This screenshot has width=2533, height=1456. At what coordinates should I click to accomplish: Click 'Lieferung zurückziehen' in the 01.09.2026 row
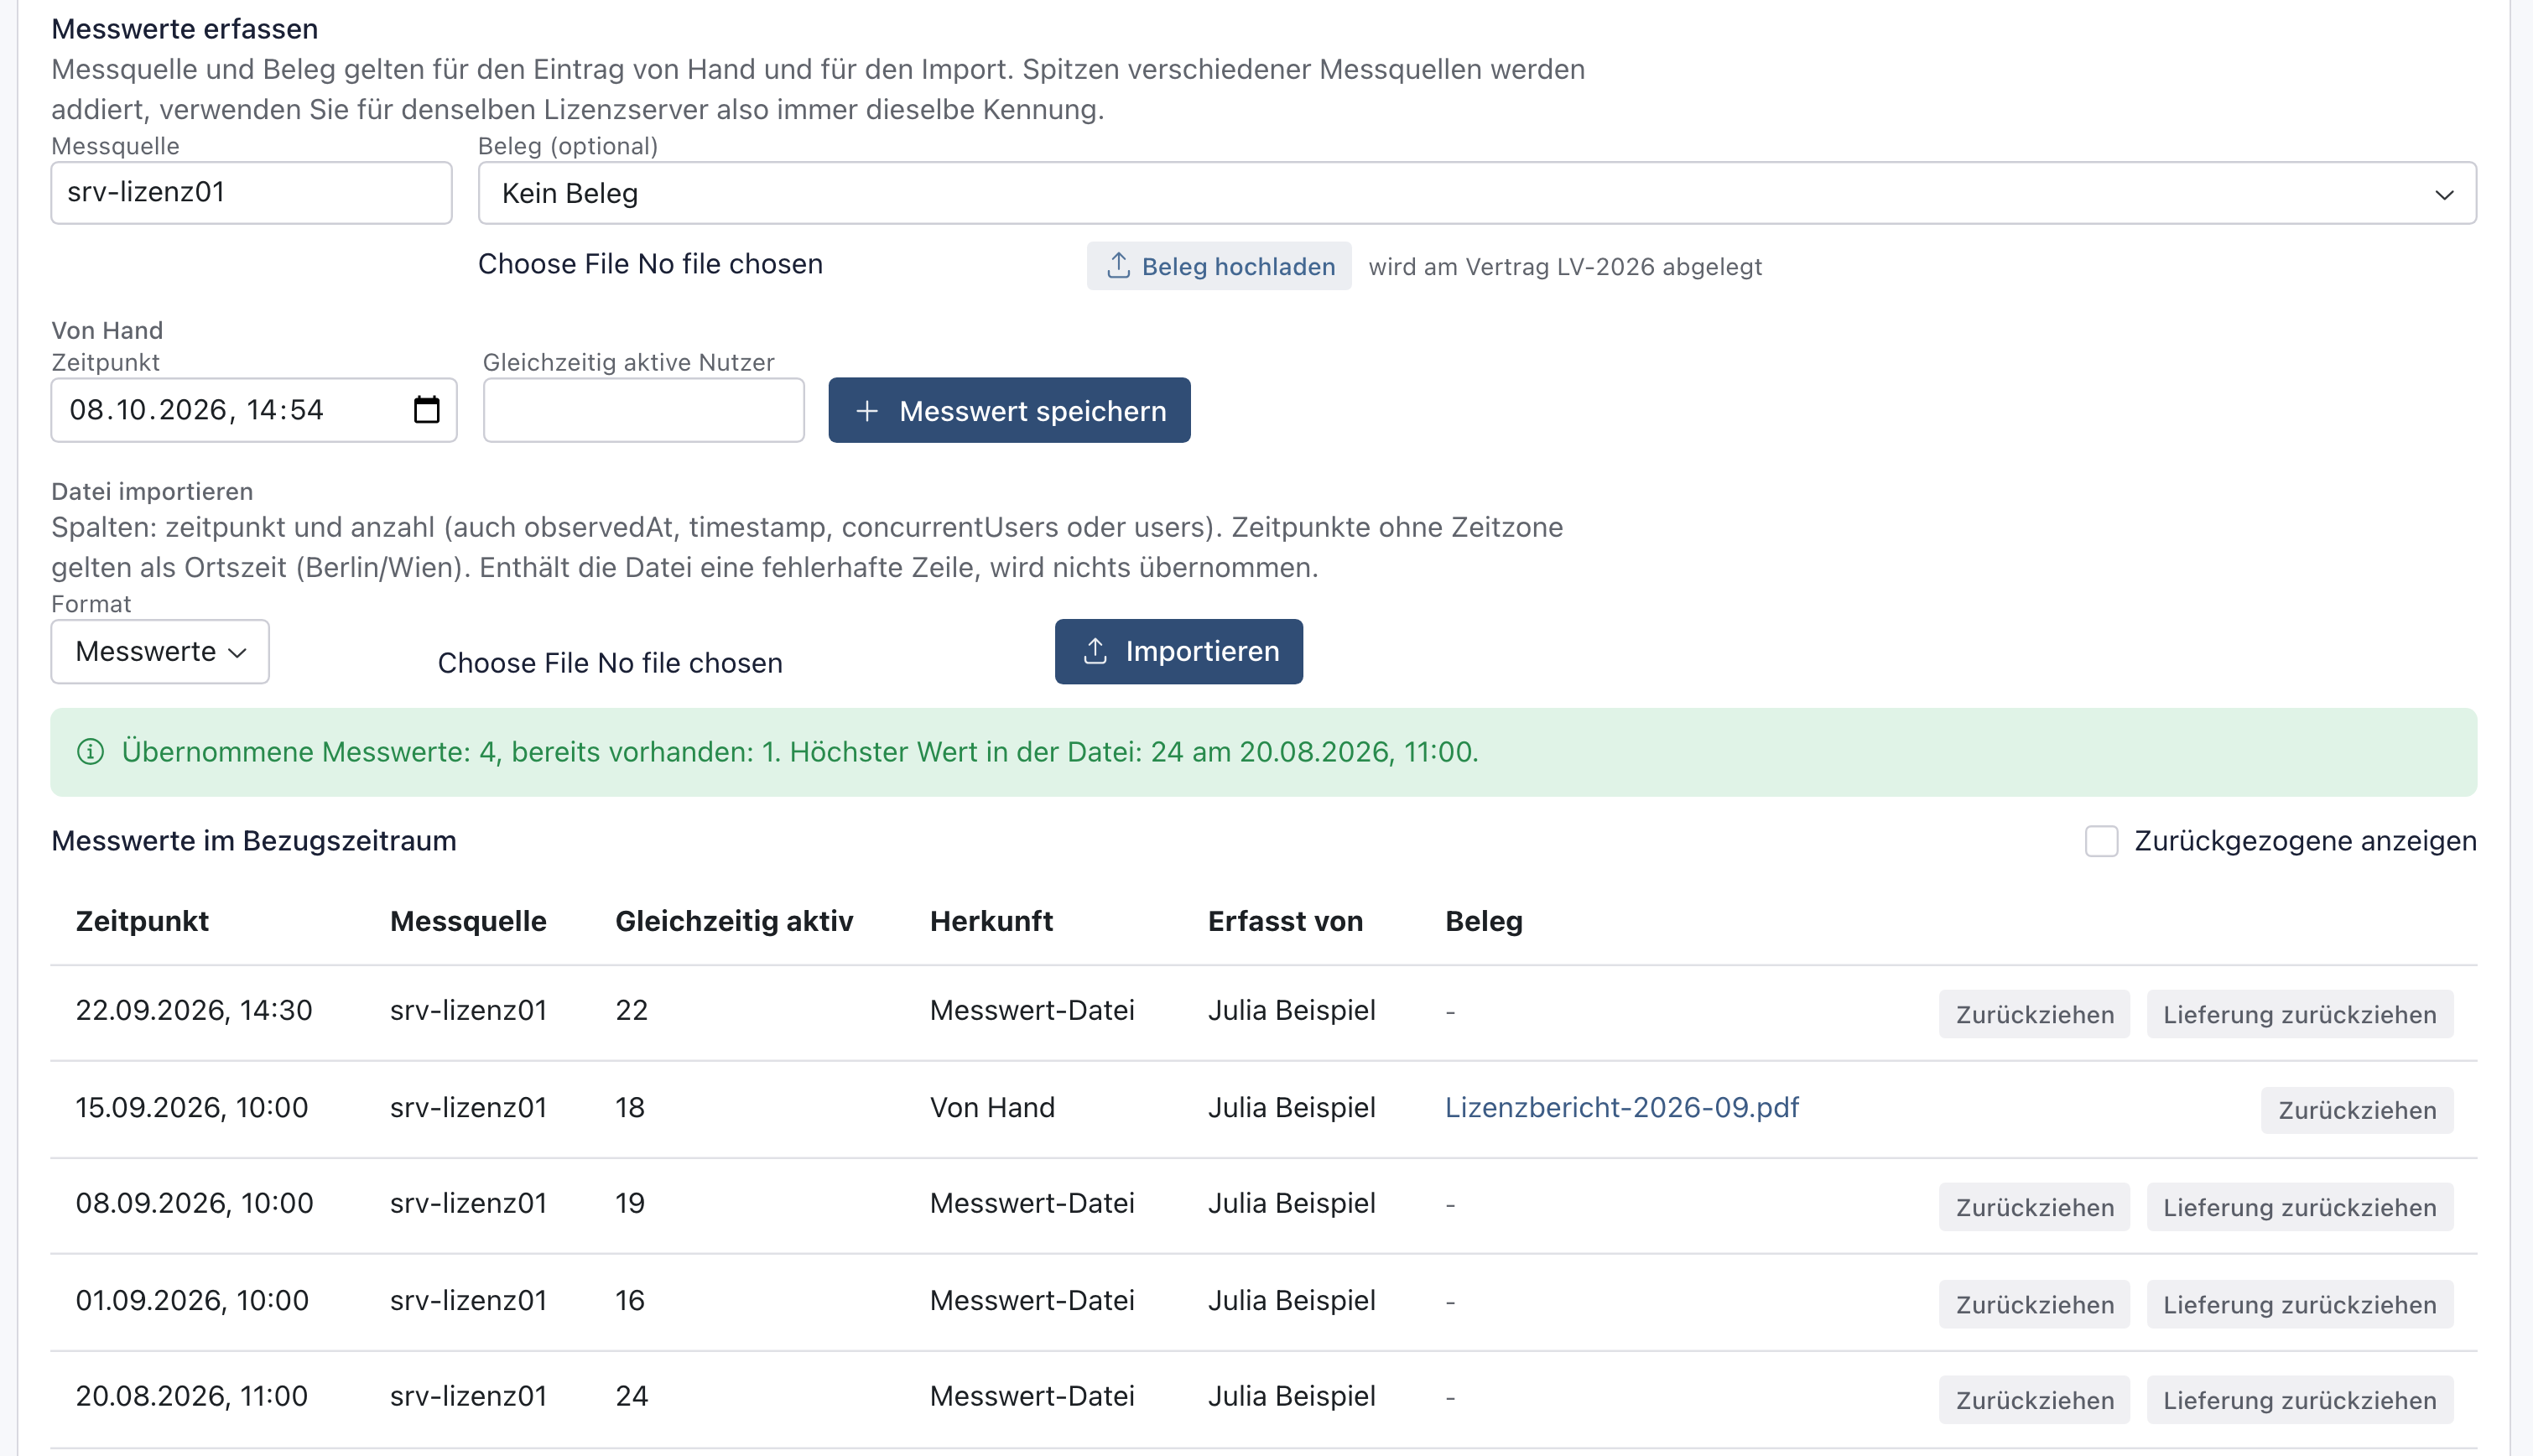[x=2299, y=1304]
